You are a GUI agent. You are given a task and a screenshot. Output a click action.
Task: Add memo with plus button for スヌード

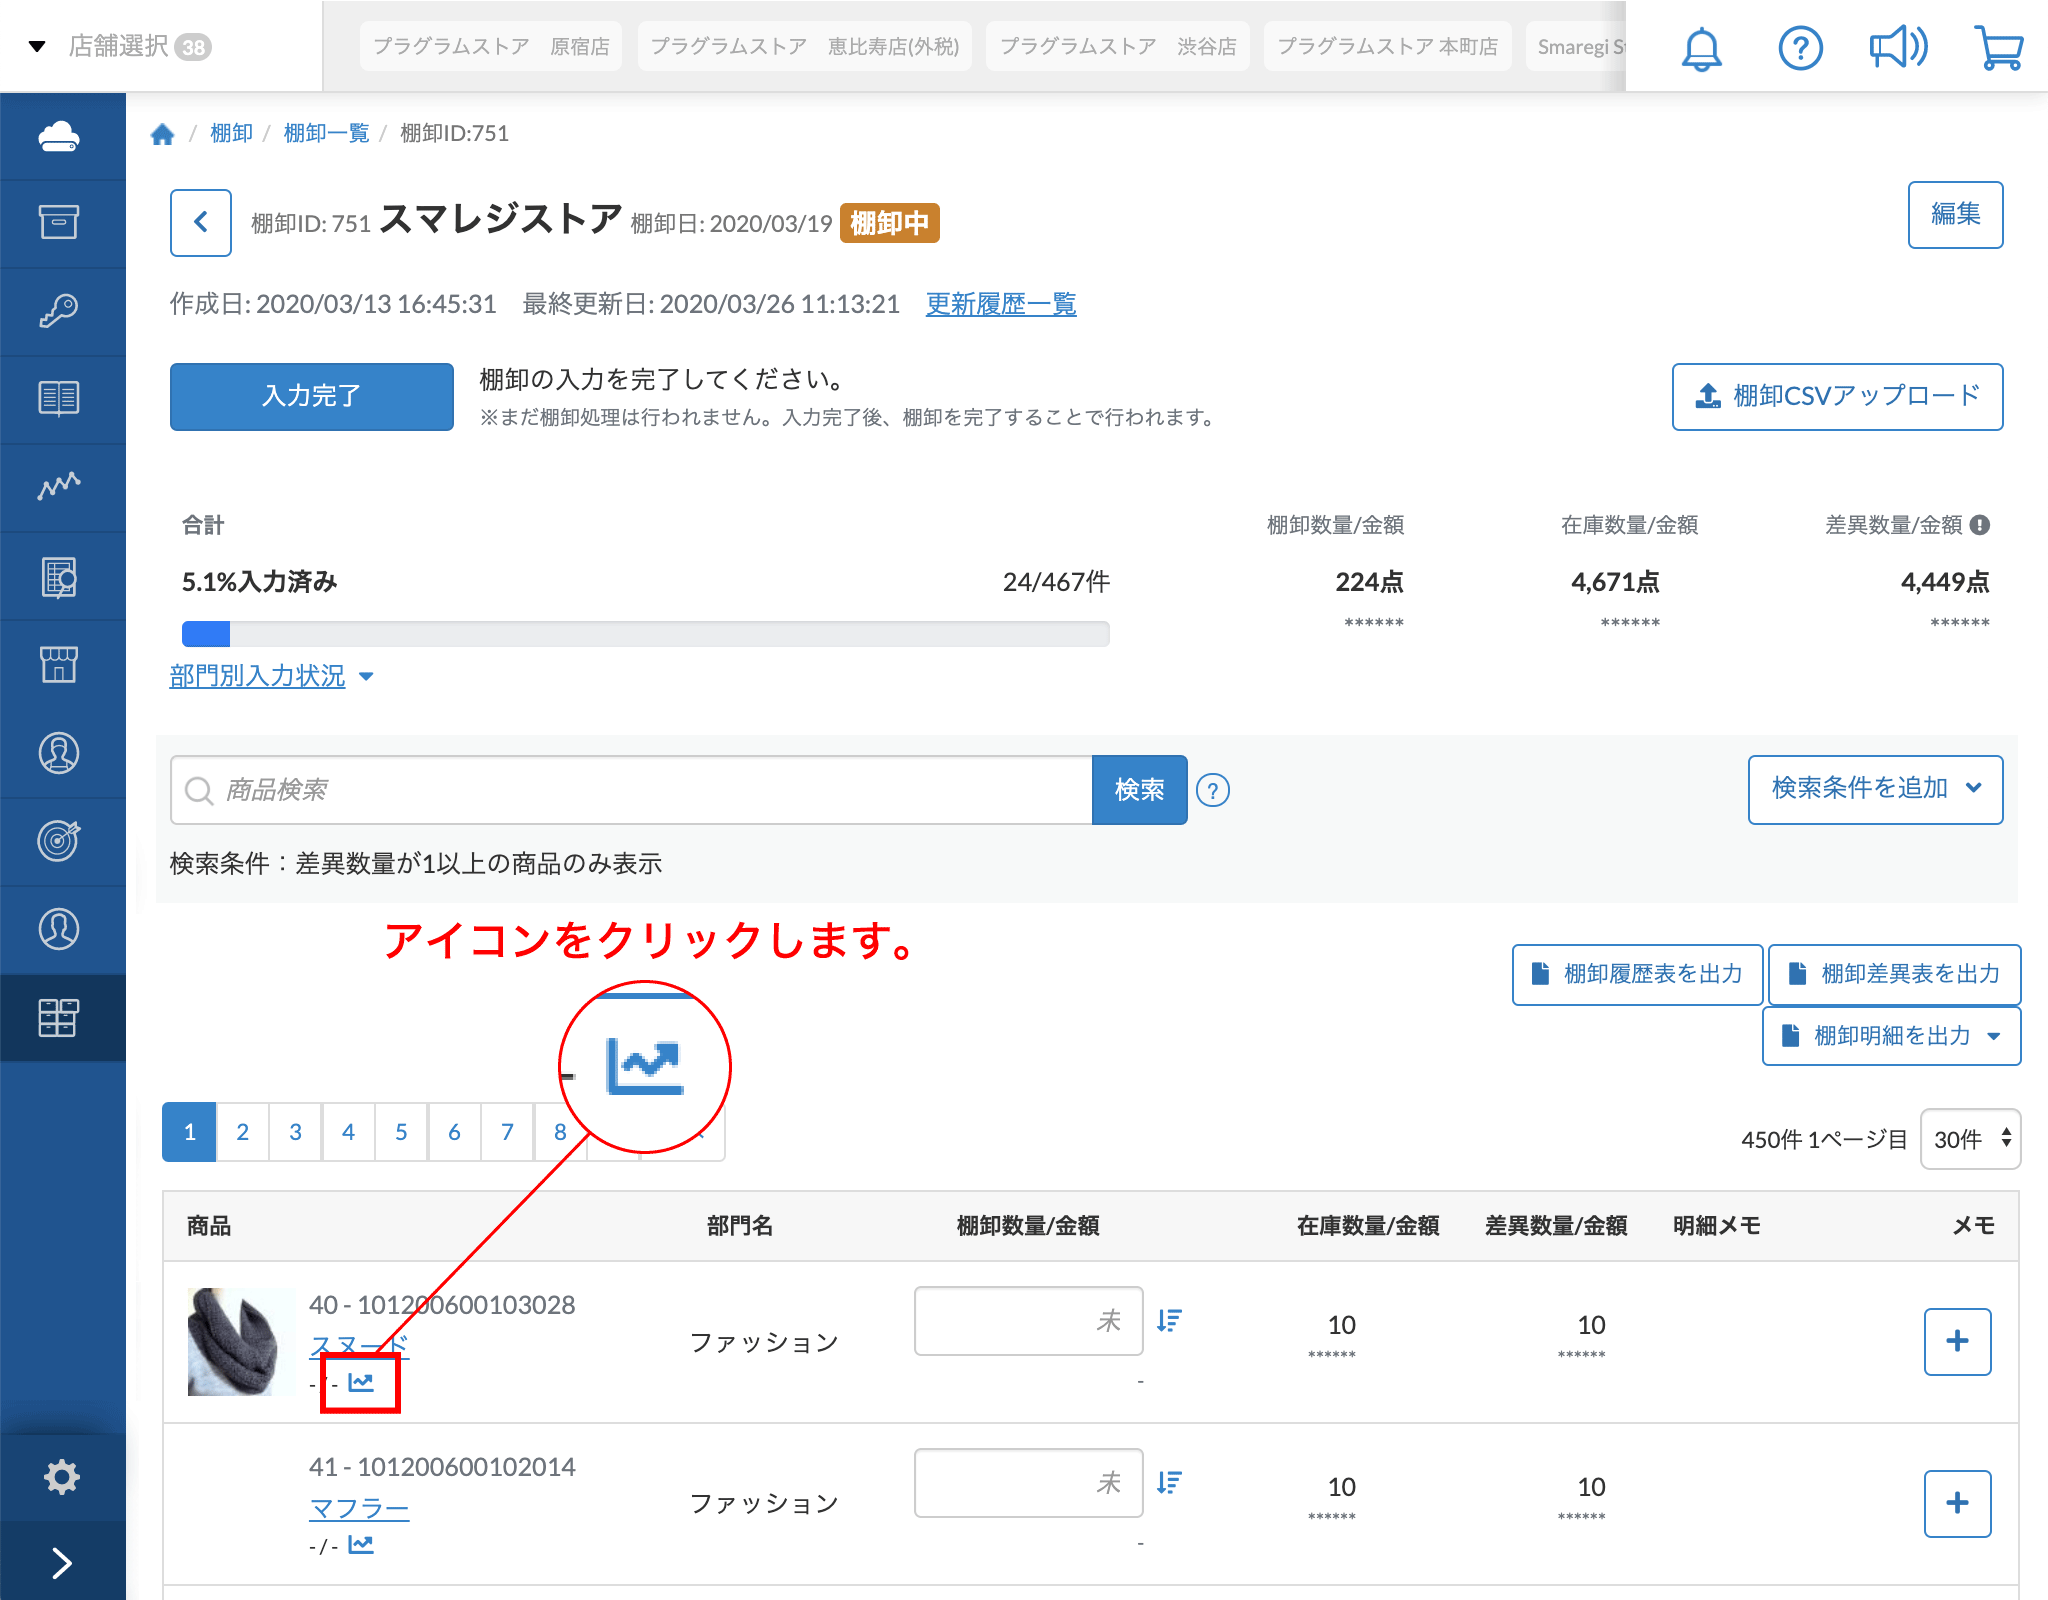(x=1957, y=1342)
